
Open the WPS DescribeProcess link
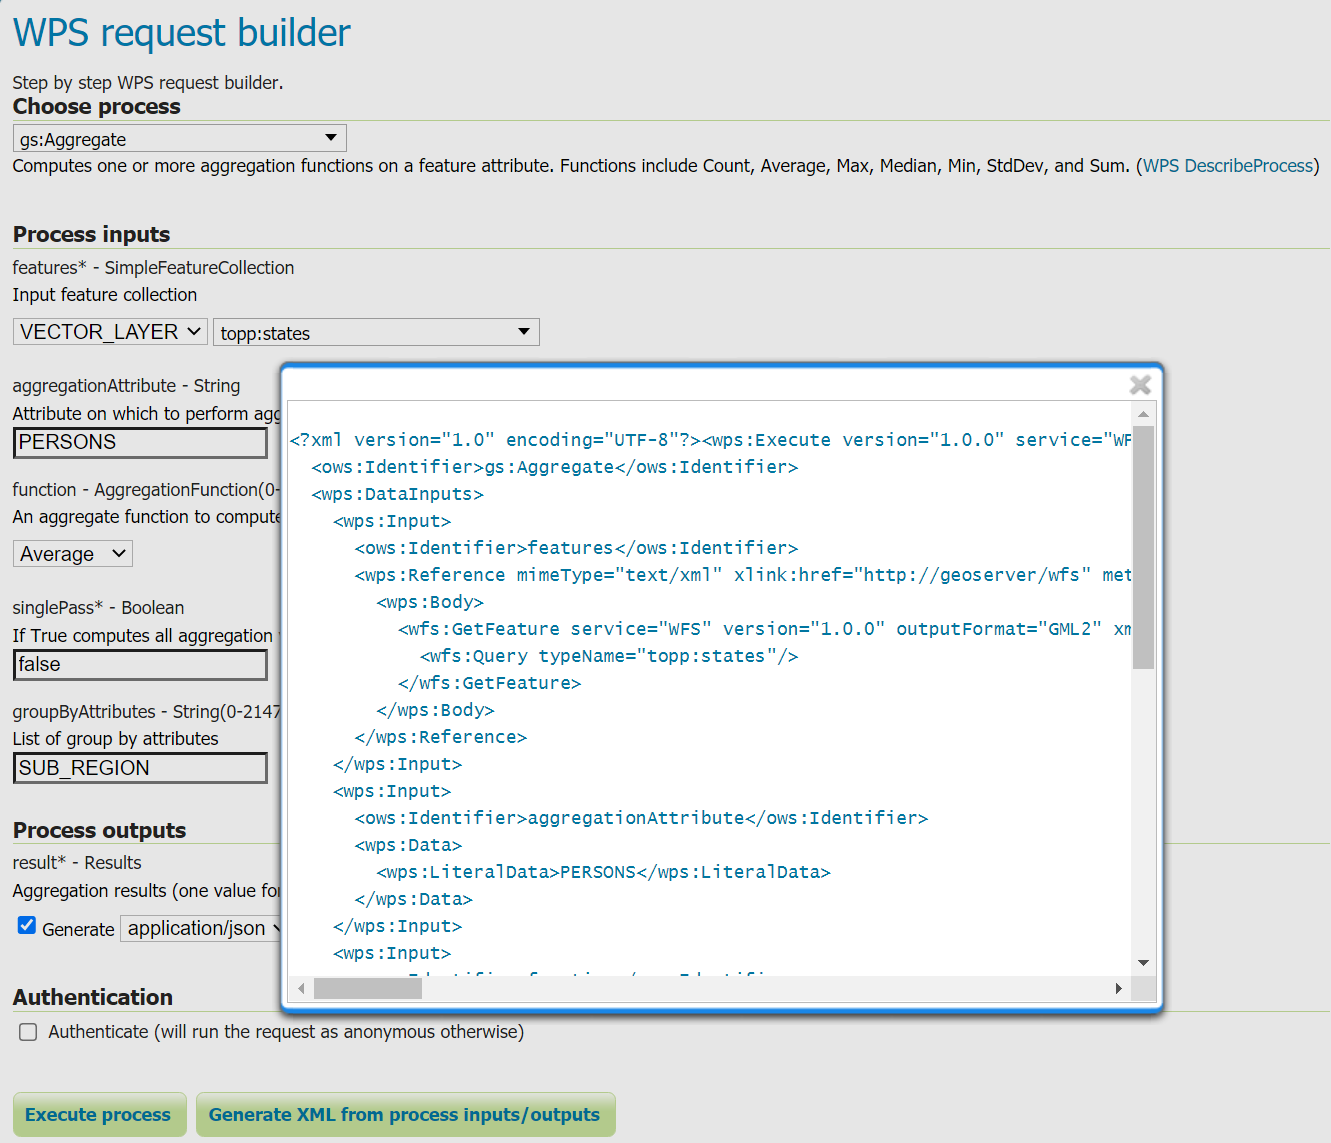[1227, 166]
